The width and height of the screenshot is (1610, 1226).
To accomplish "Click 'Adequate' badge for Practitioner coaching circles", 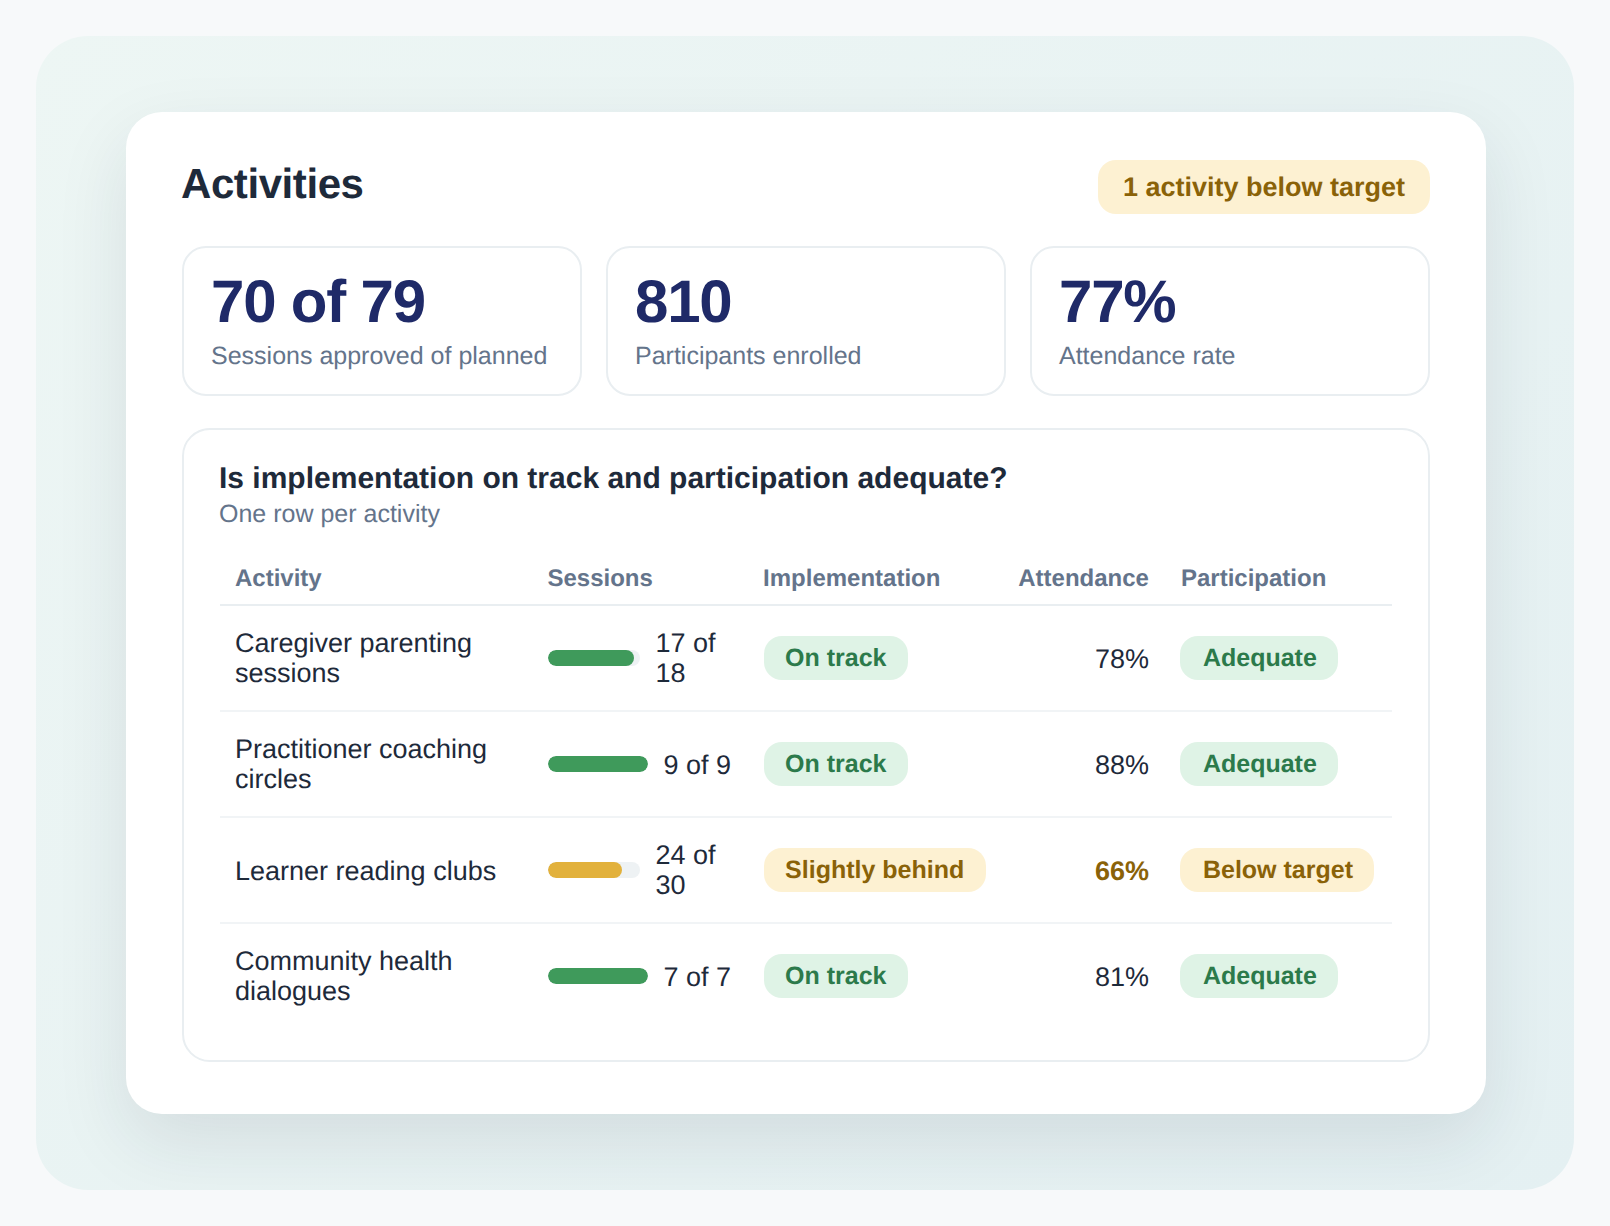I will (1259, 764).
